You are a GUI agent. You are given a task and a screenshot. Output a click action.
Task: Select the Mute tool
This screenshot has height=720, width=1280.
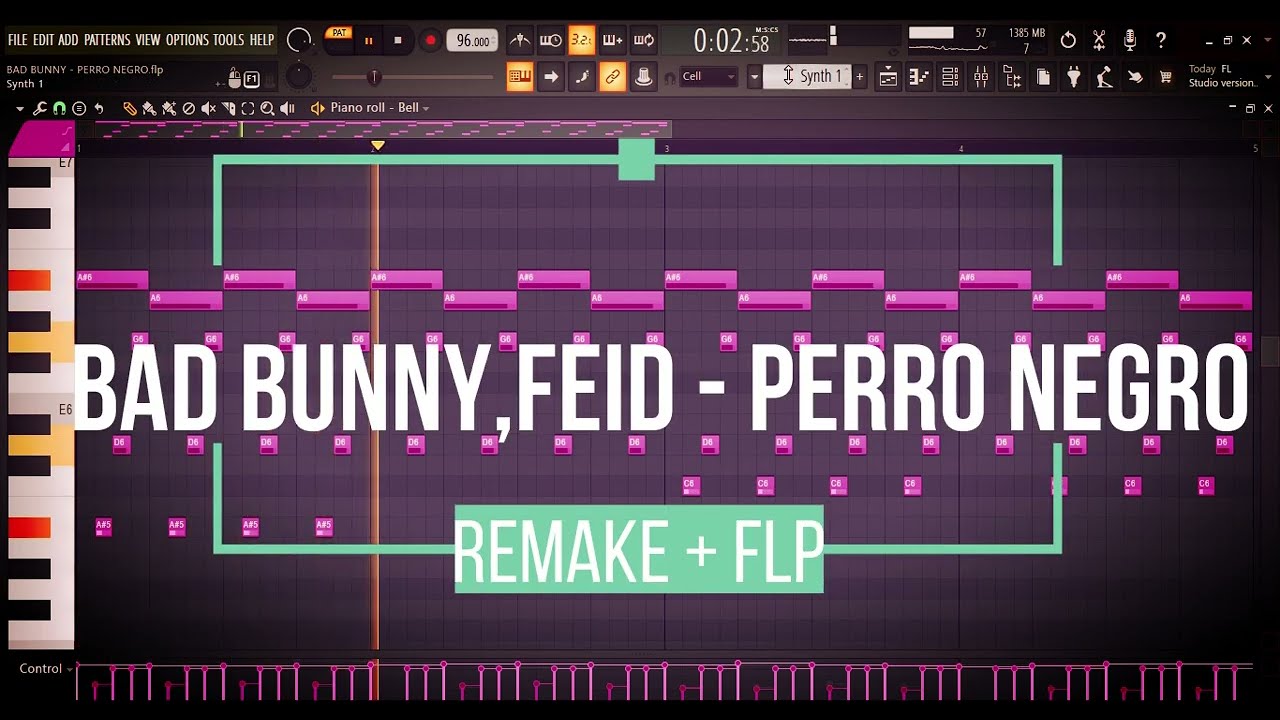point(209,108)
